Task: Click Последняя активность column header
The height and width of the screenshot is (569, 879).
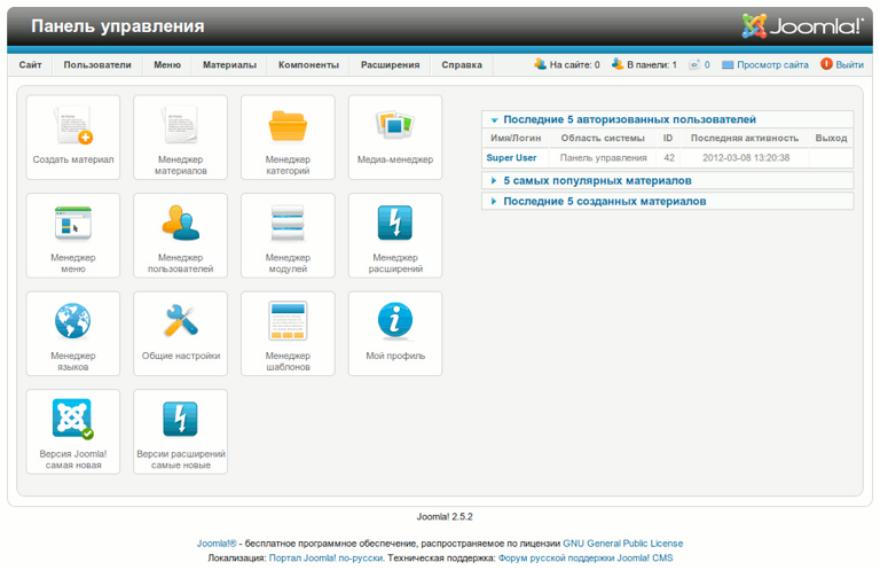Action: (x=744, y=138)
